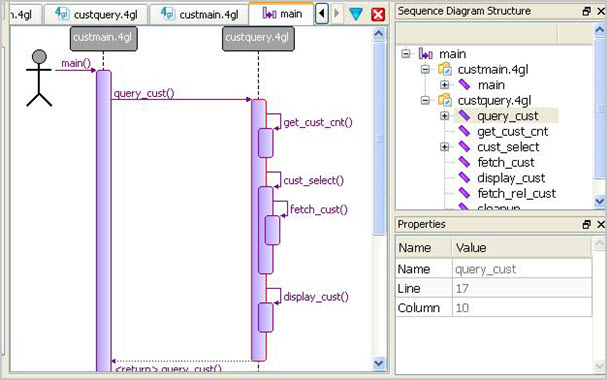The height and width of the screenshot is (380, 607).
Task: Click the 4gl file icon on custquery.4gl tab
Action: pos(62,14)
